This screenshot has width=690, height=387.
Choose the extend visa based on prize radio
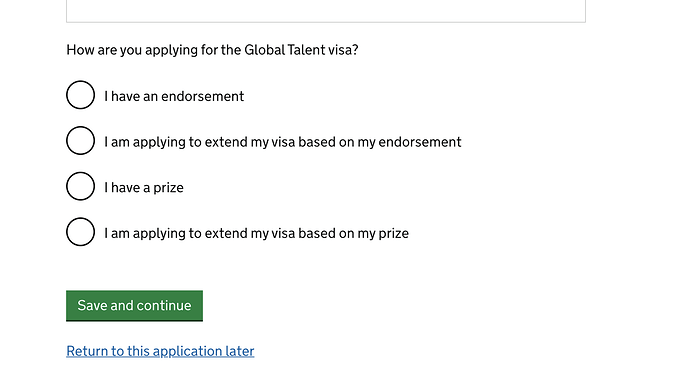[x=81, y=232]
